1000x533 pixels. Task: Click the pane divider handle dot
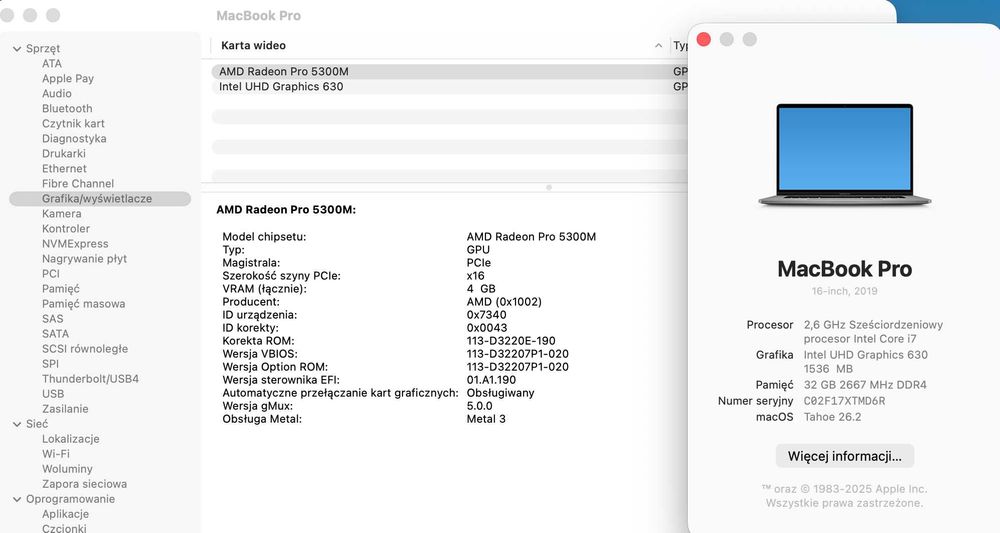click(548, 187)
